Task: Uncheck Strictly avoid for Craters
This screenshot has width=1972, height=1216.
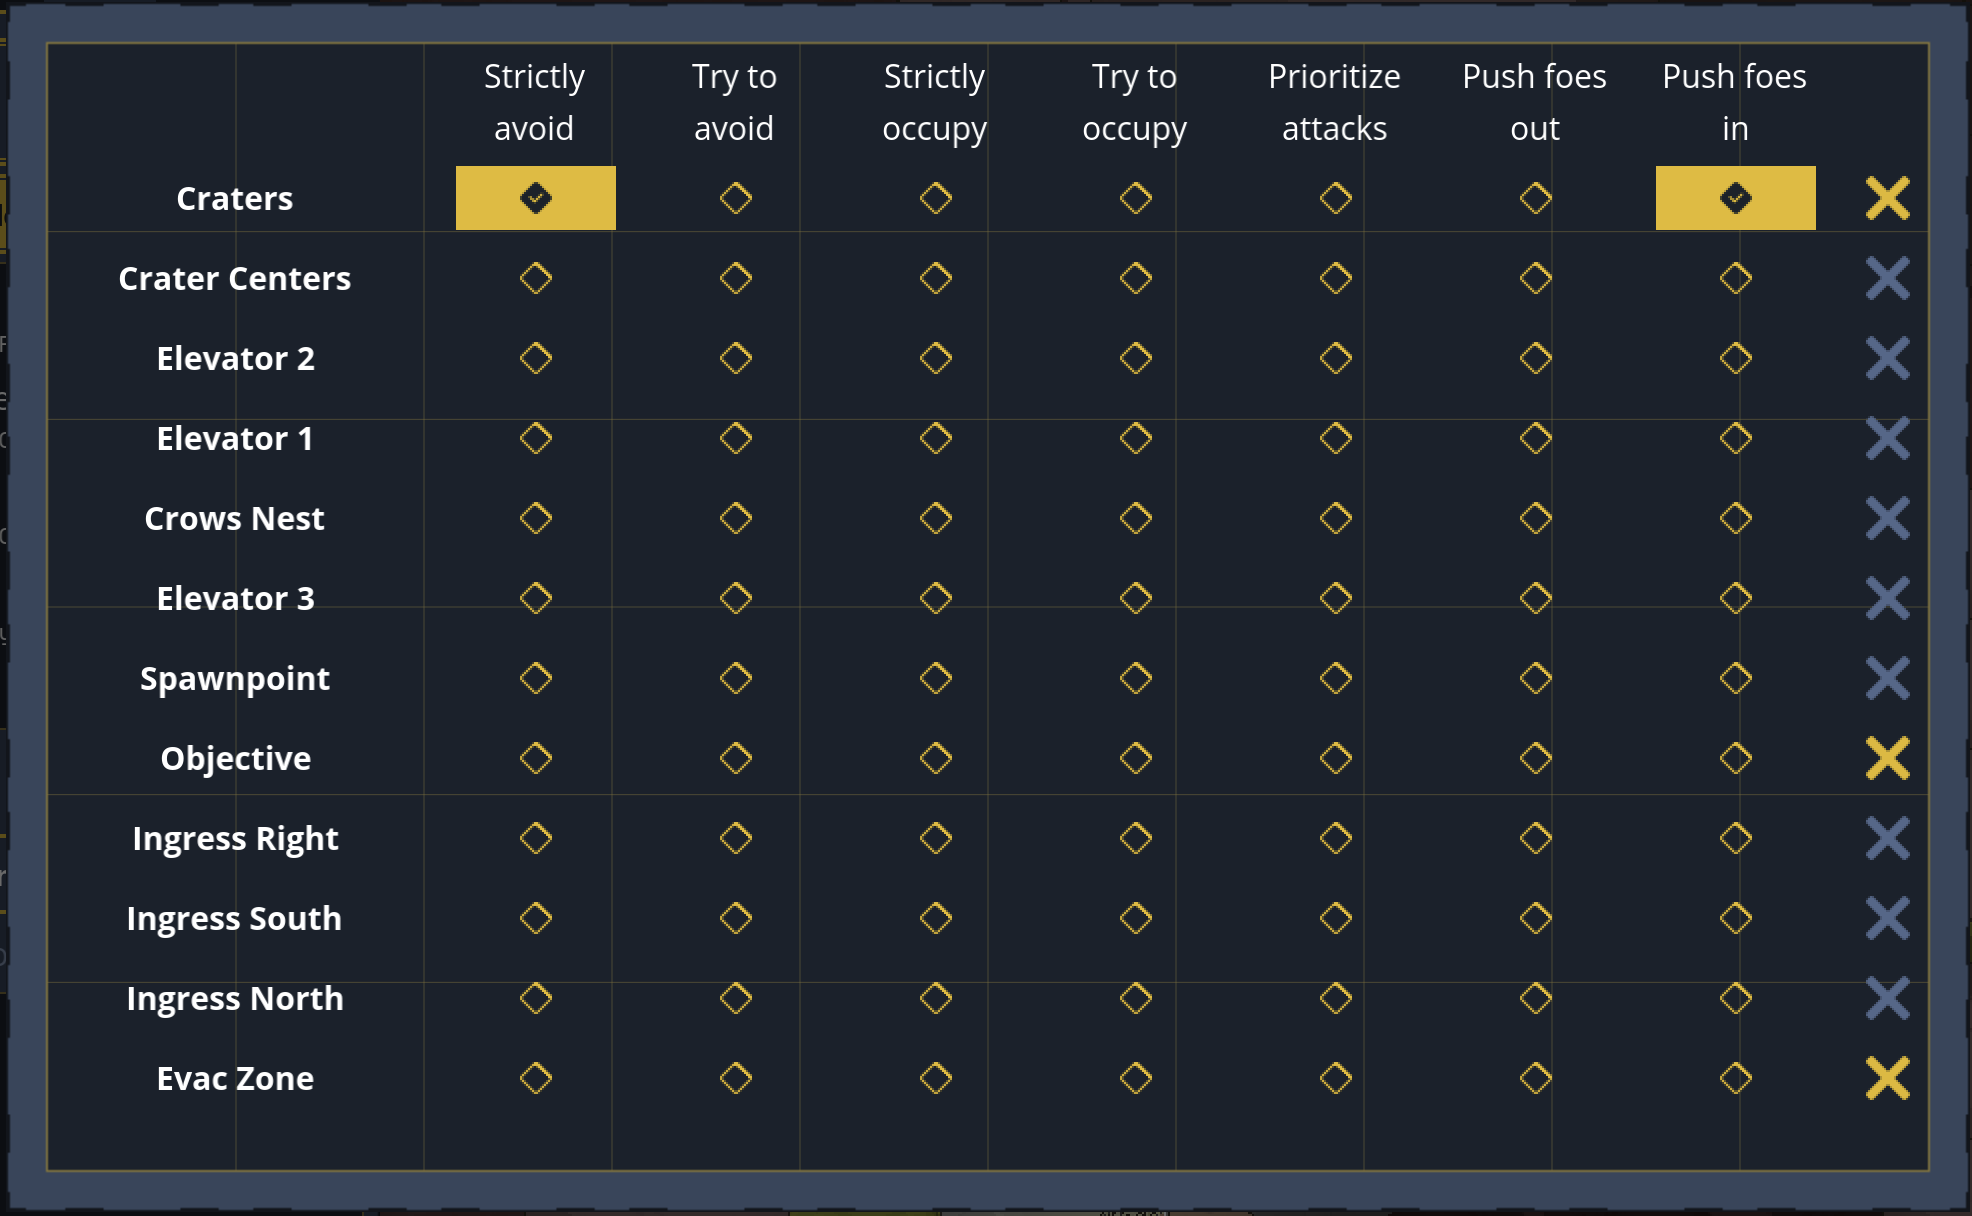Action: coord(536,198)
